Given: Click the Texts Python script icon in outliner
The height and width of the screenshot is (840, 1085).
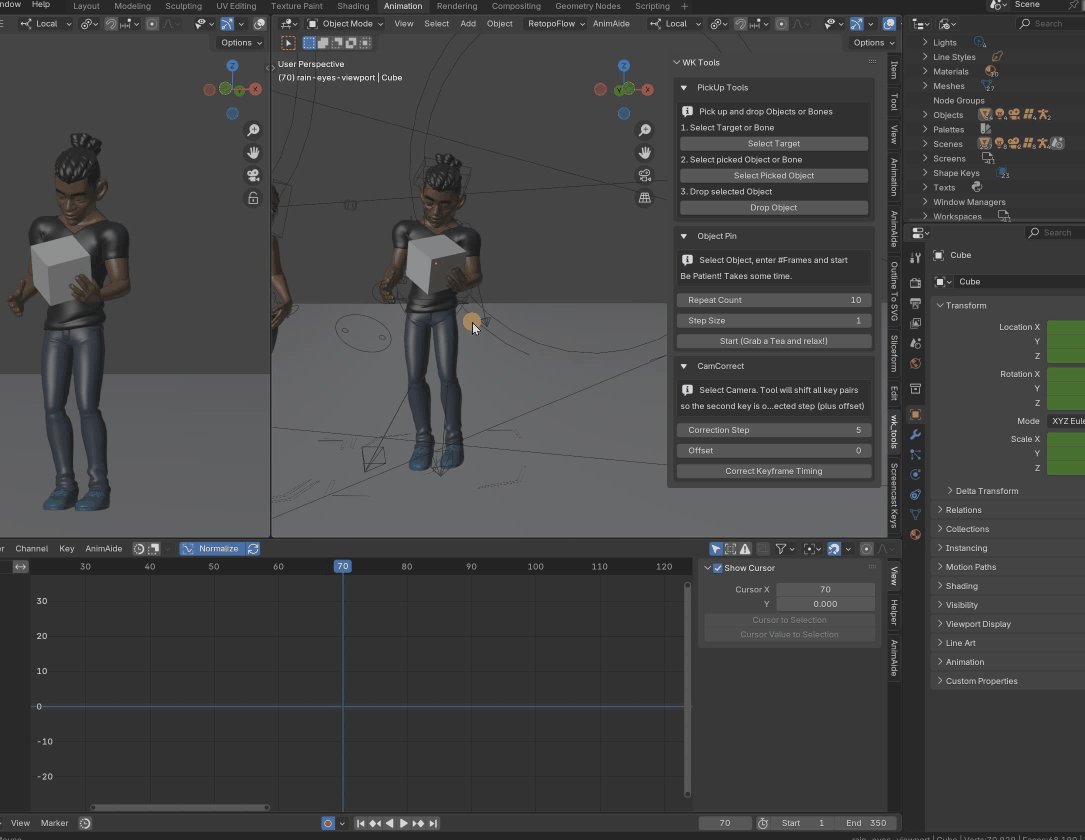Looking at the screenshot, I should pyautogui.click(x=977, y=187).
